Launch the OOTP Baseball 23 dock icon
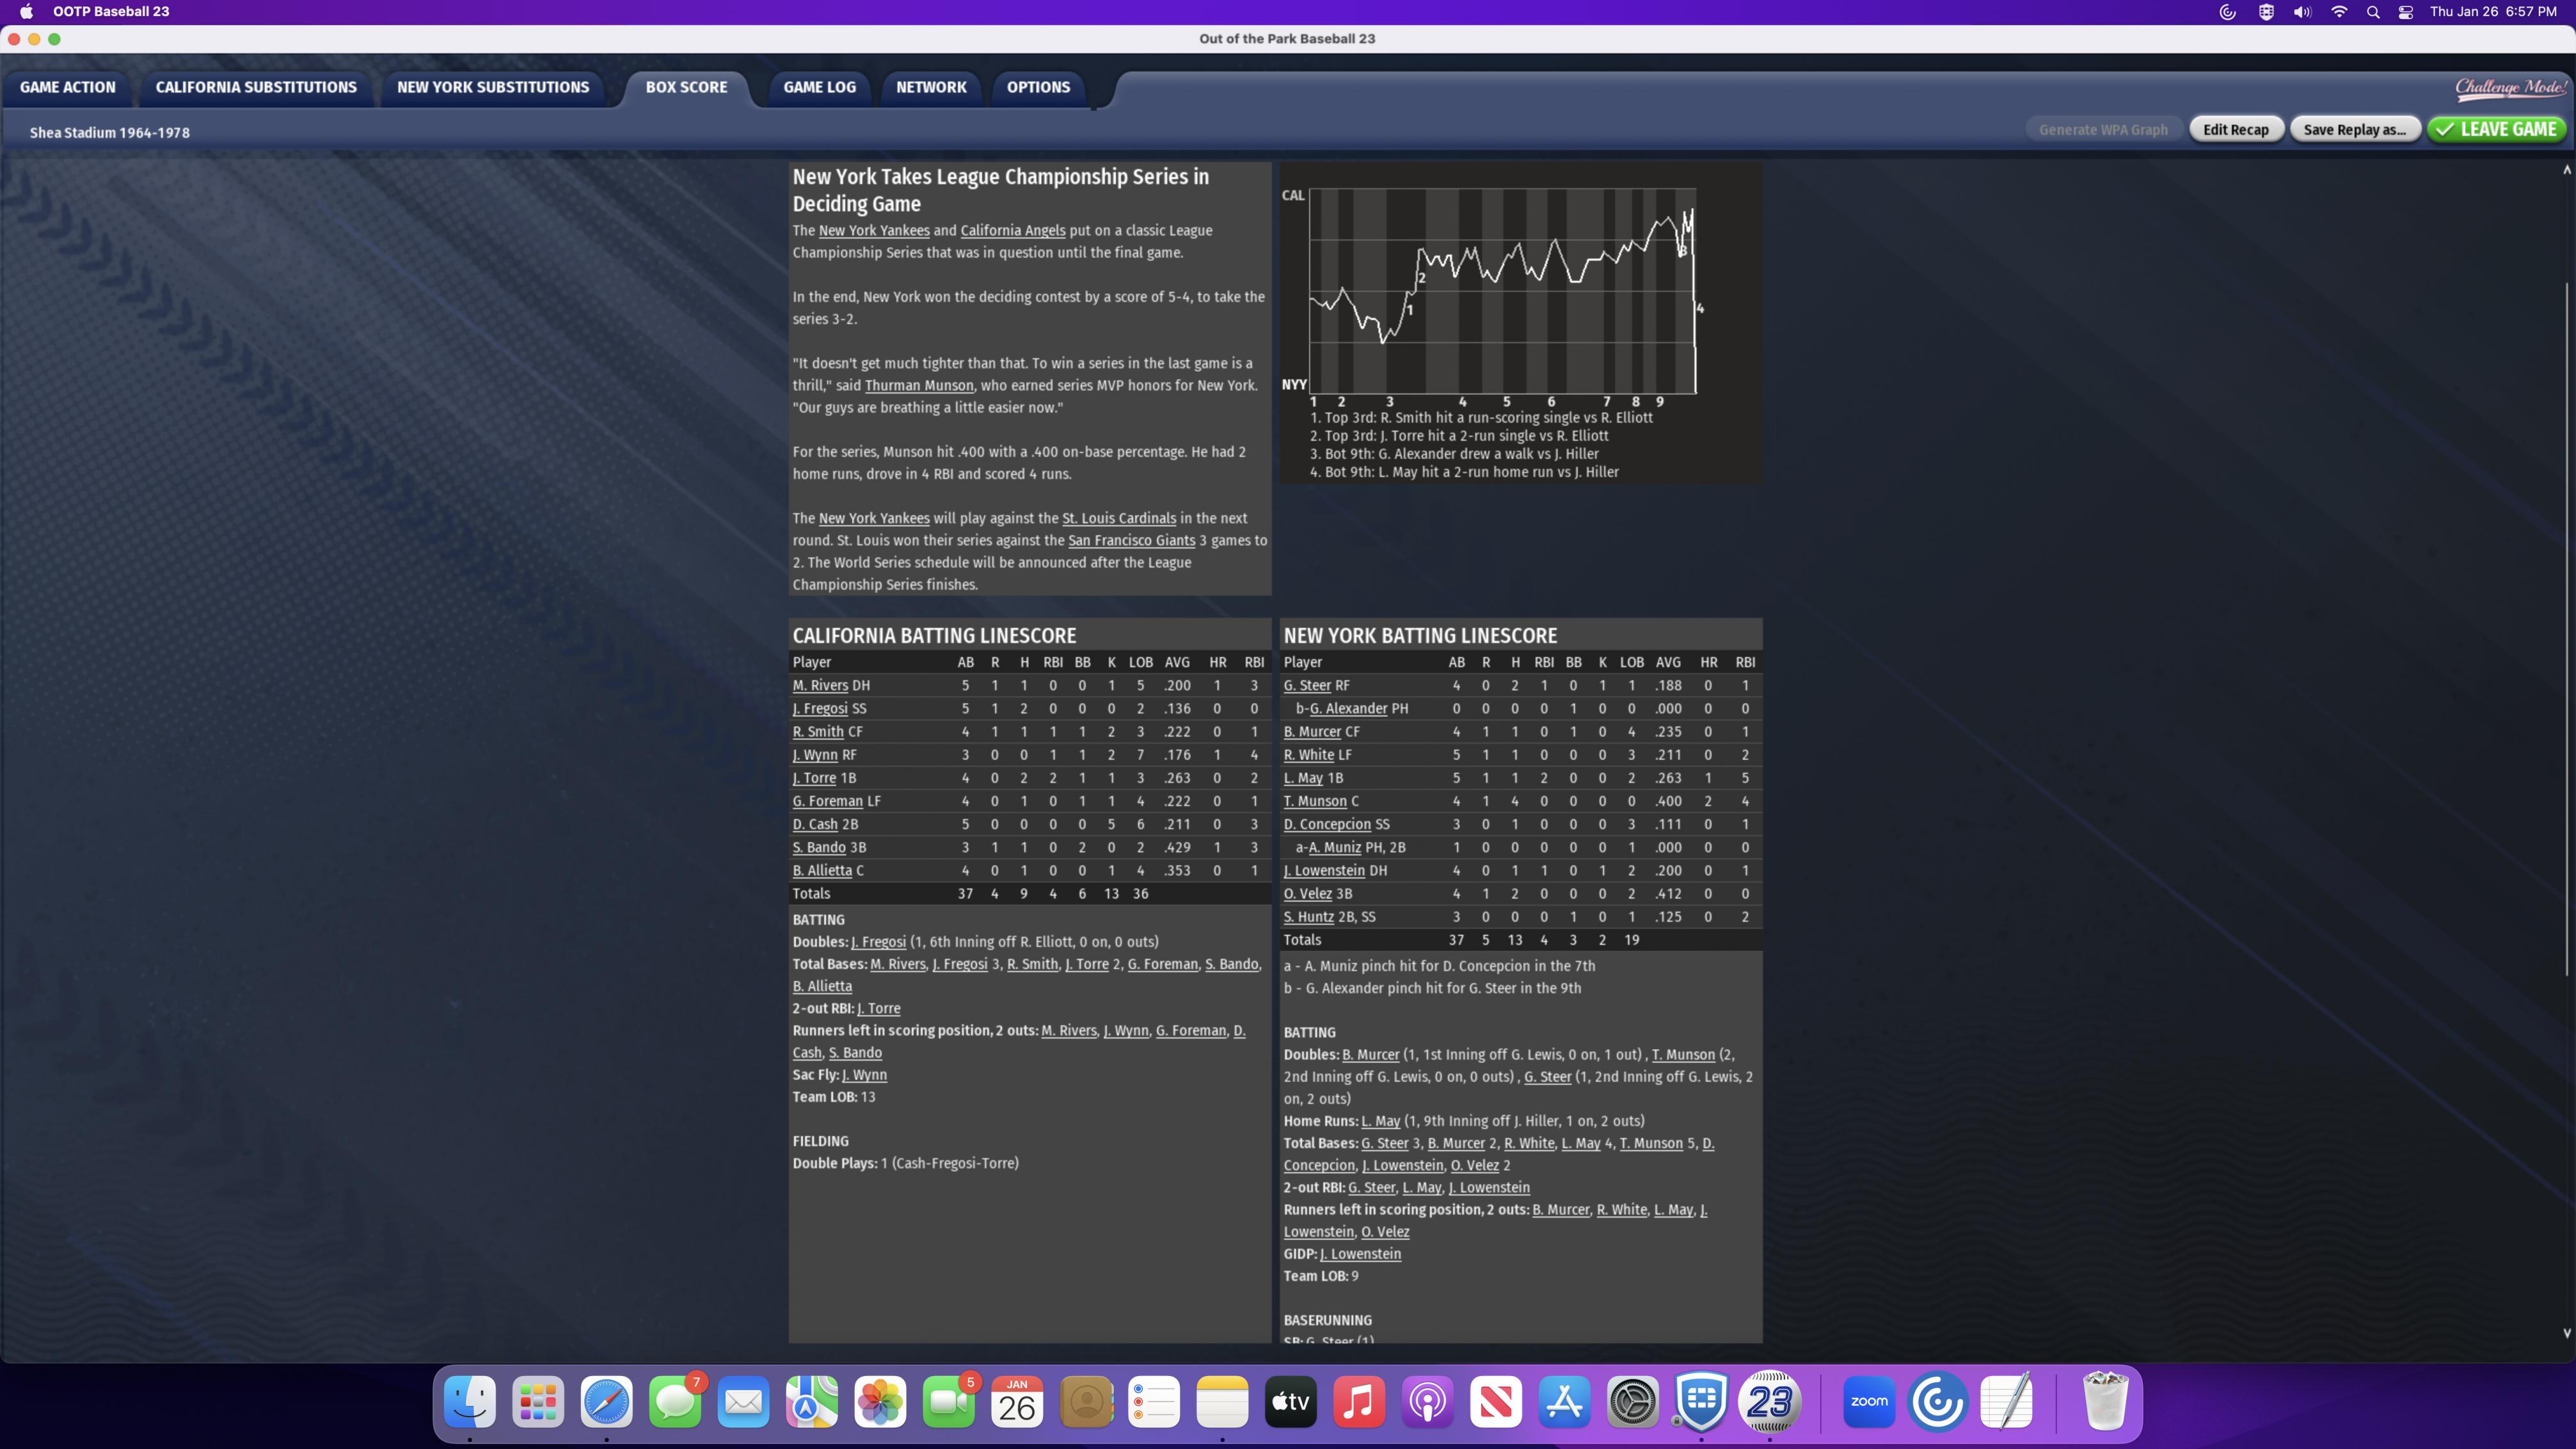This screenshot has width=2576, height=1449. pos(1769,1402)
